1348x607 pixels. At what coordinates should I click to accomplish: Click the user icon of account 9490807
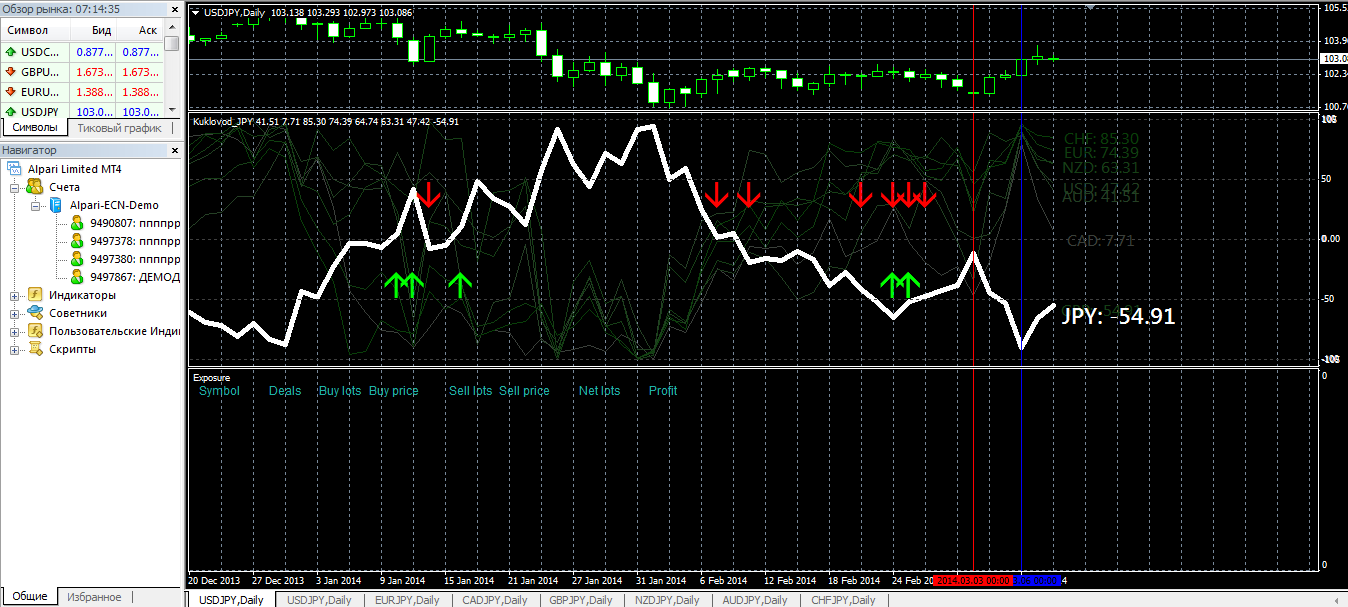coord(76,223)
